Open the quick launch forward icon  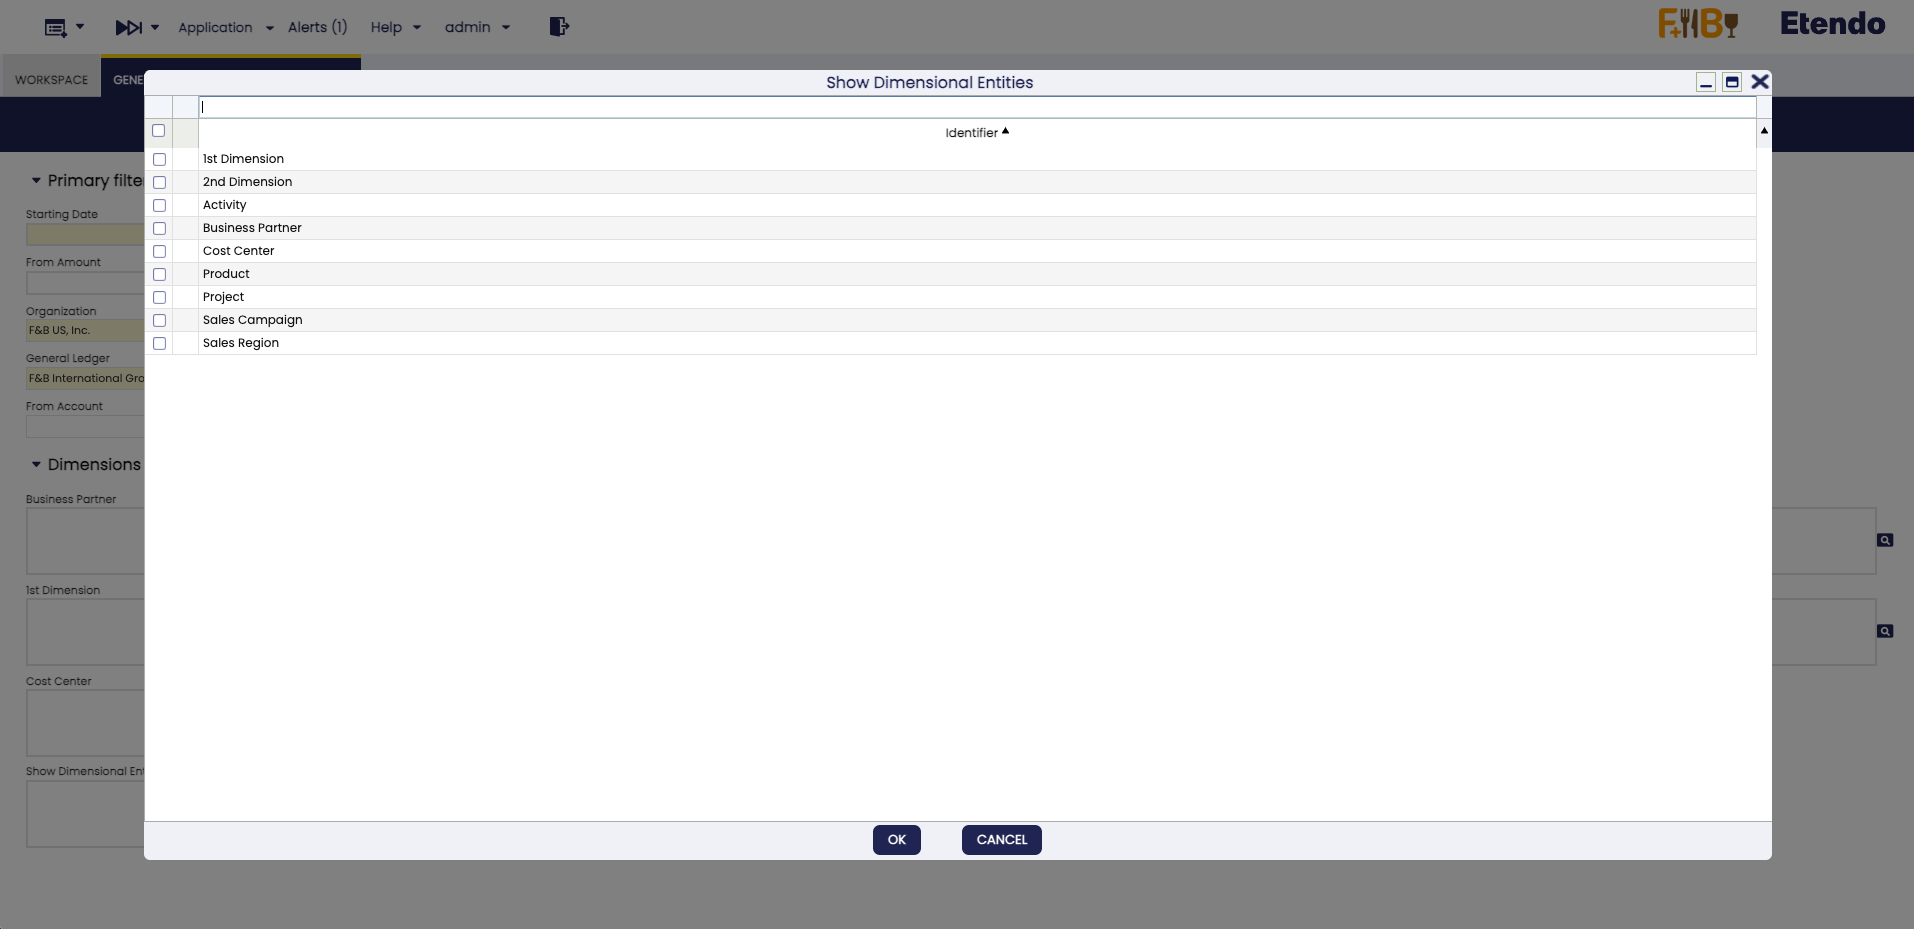click(129, 27)
